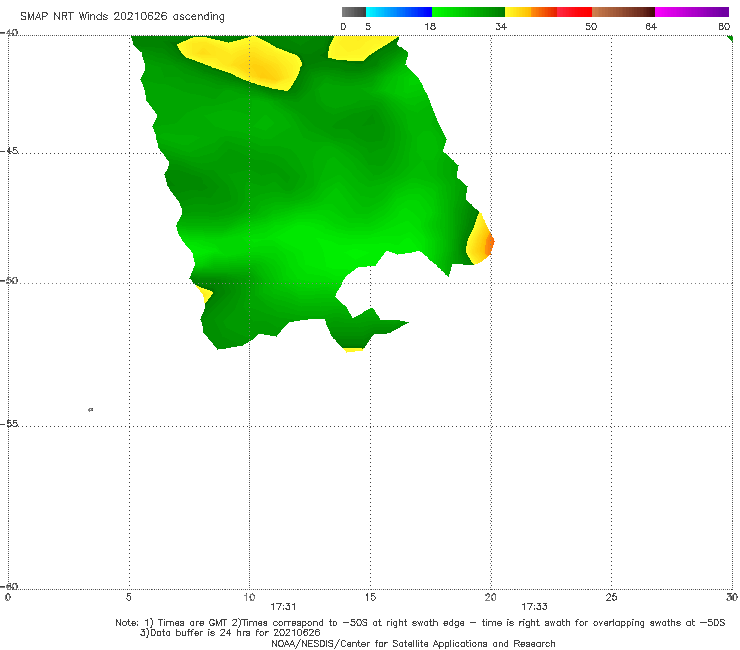Screen dimensions: 740x650
Task: Click the small yellow patch at the swath's left edge near -50
Action: click(204, 294)
